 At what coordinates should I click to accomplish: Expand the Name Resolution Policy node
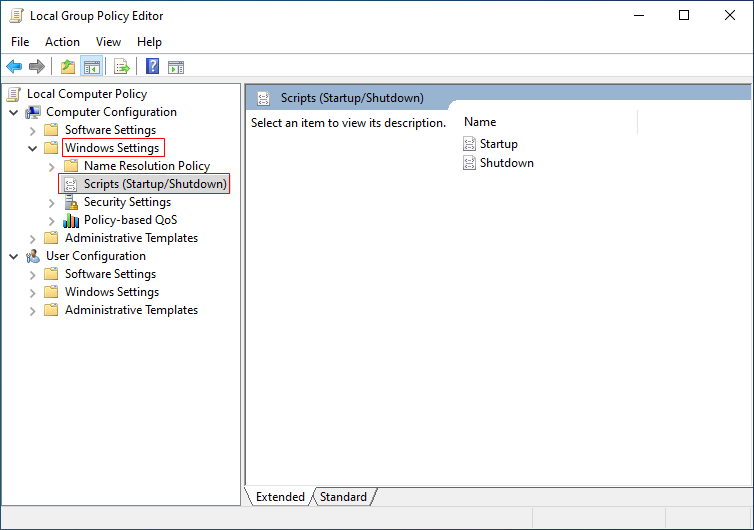click(x=52, y=167)
